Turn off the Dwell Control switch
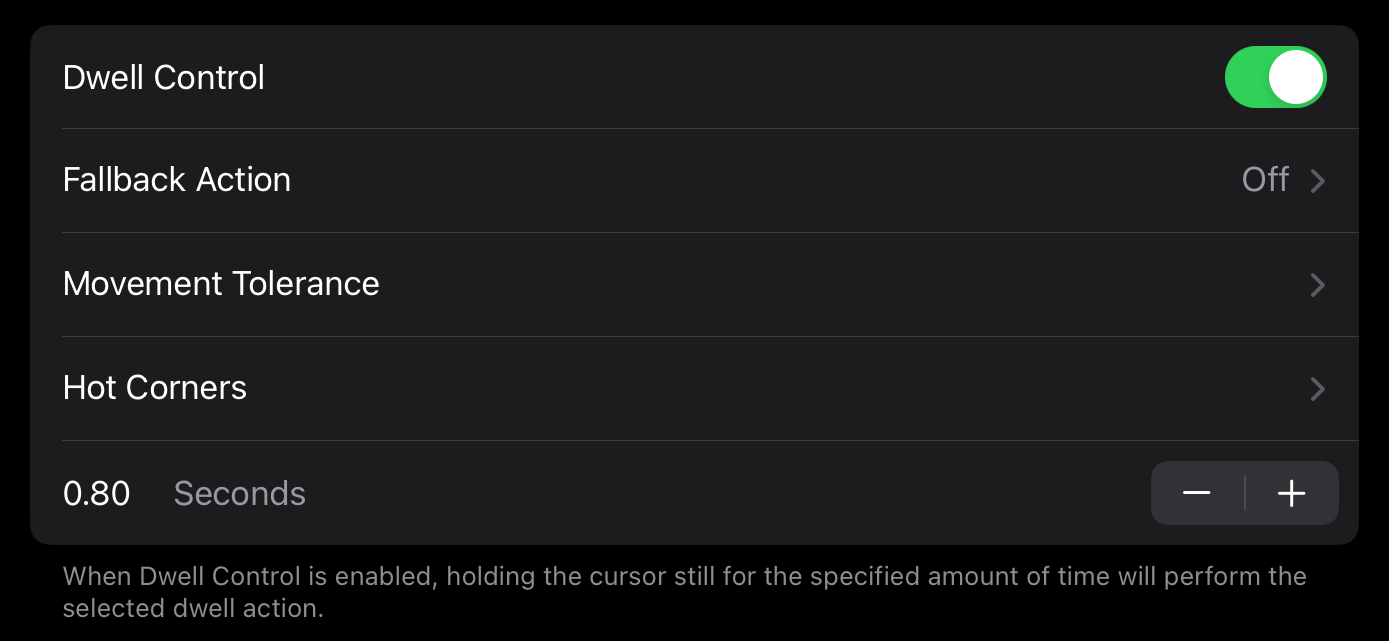The height and width of the screenshot is (641, 1389). [x=1275, y=77]
